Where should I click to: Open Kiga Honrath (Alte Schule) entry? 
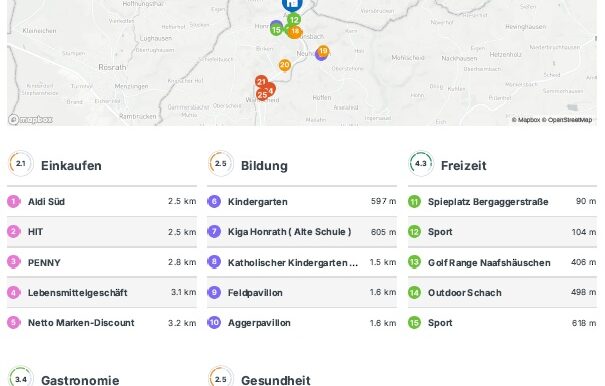coord(302,232)
